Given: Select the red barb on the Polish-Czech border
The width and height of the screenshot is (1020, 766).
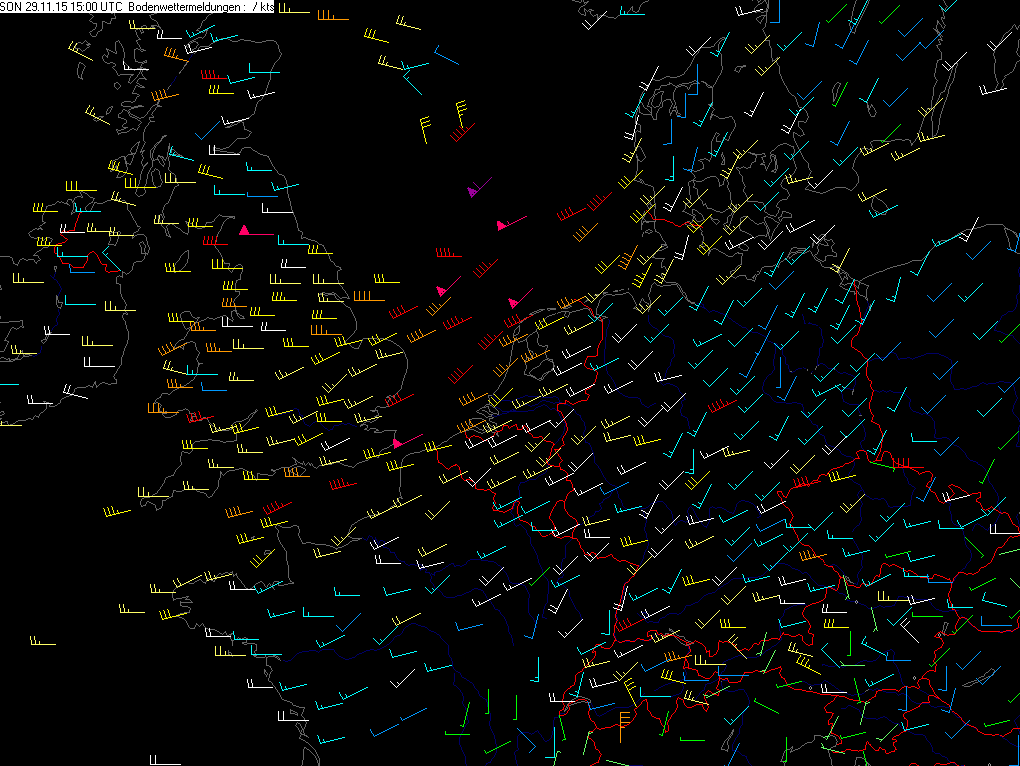Looking at the screenshot, I should (899, 462).
